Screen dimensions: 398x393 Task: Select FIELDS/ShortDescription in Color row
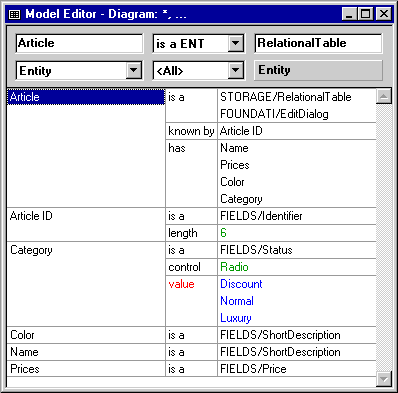pos(280,335)
